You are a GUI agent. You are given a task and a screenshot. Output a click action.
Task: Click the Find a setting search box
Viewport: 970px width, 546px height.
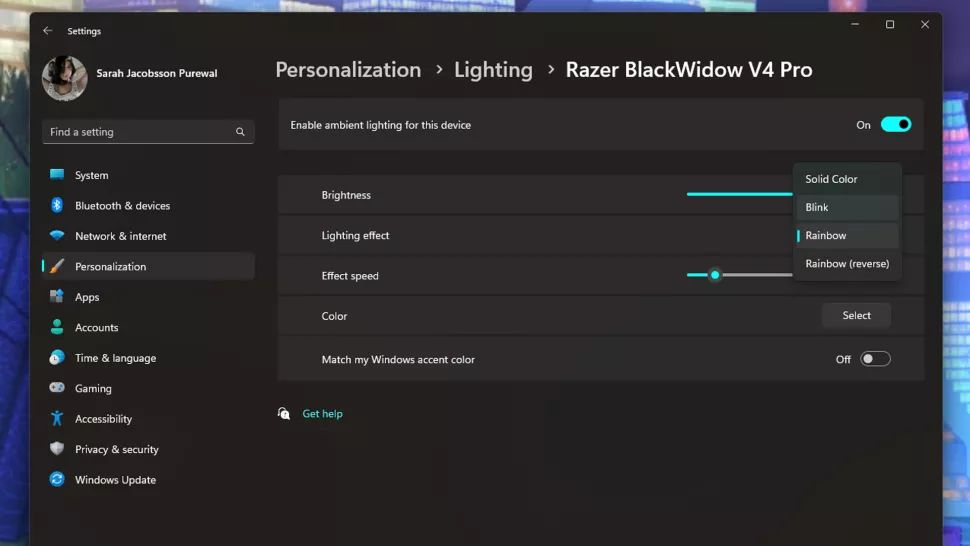tap(140, 132)
